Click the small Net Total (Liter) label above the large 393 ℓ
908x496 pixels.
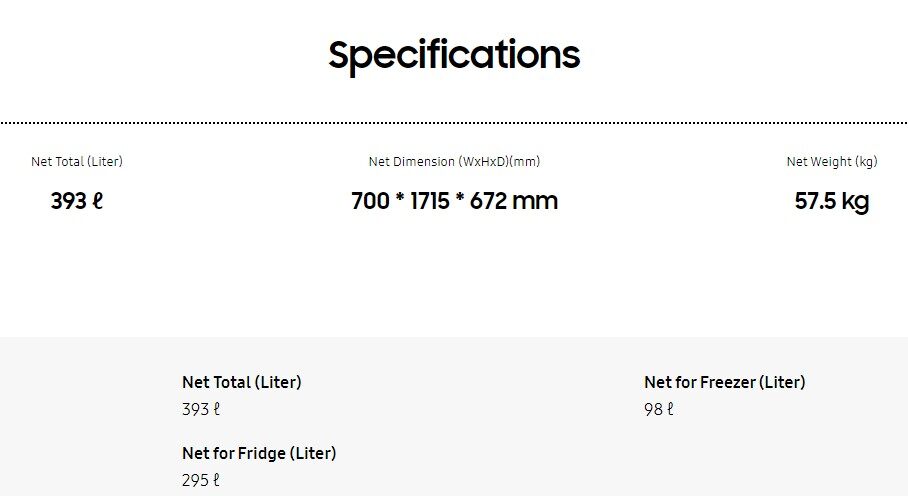click(x=77, y=162)
